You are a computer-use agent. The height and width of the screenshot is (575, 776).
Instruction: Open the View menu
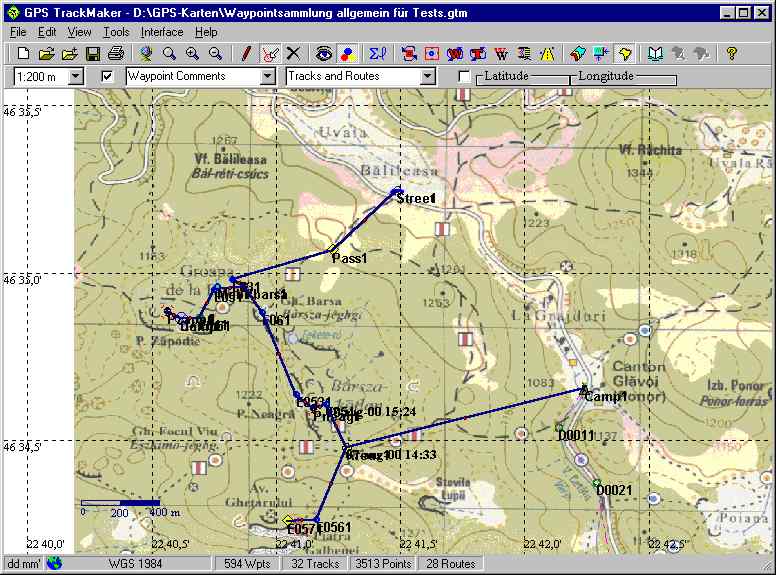pos(79,32)
